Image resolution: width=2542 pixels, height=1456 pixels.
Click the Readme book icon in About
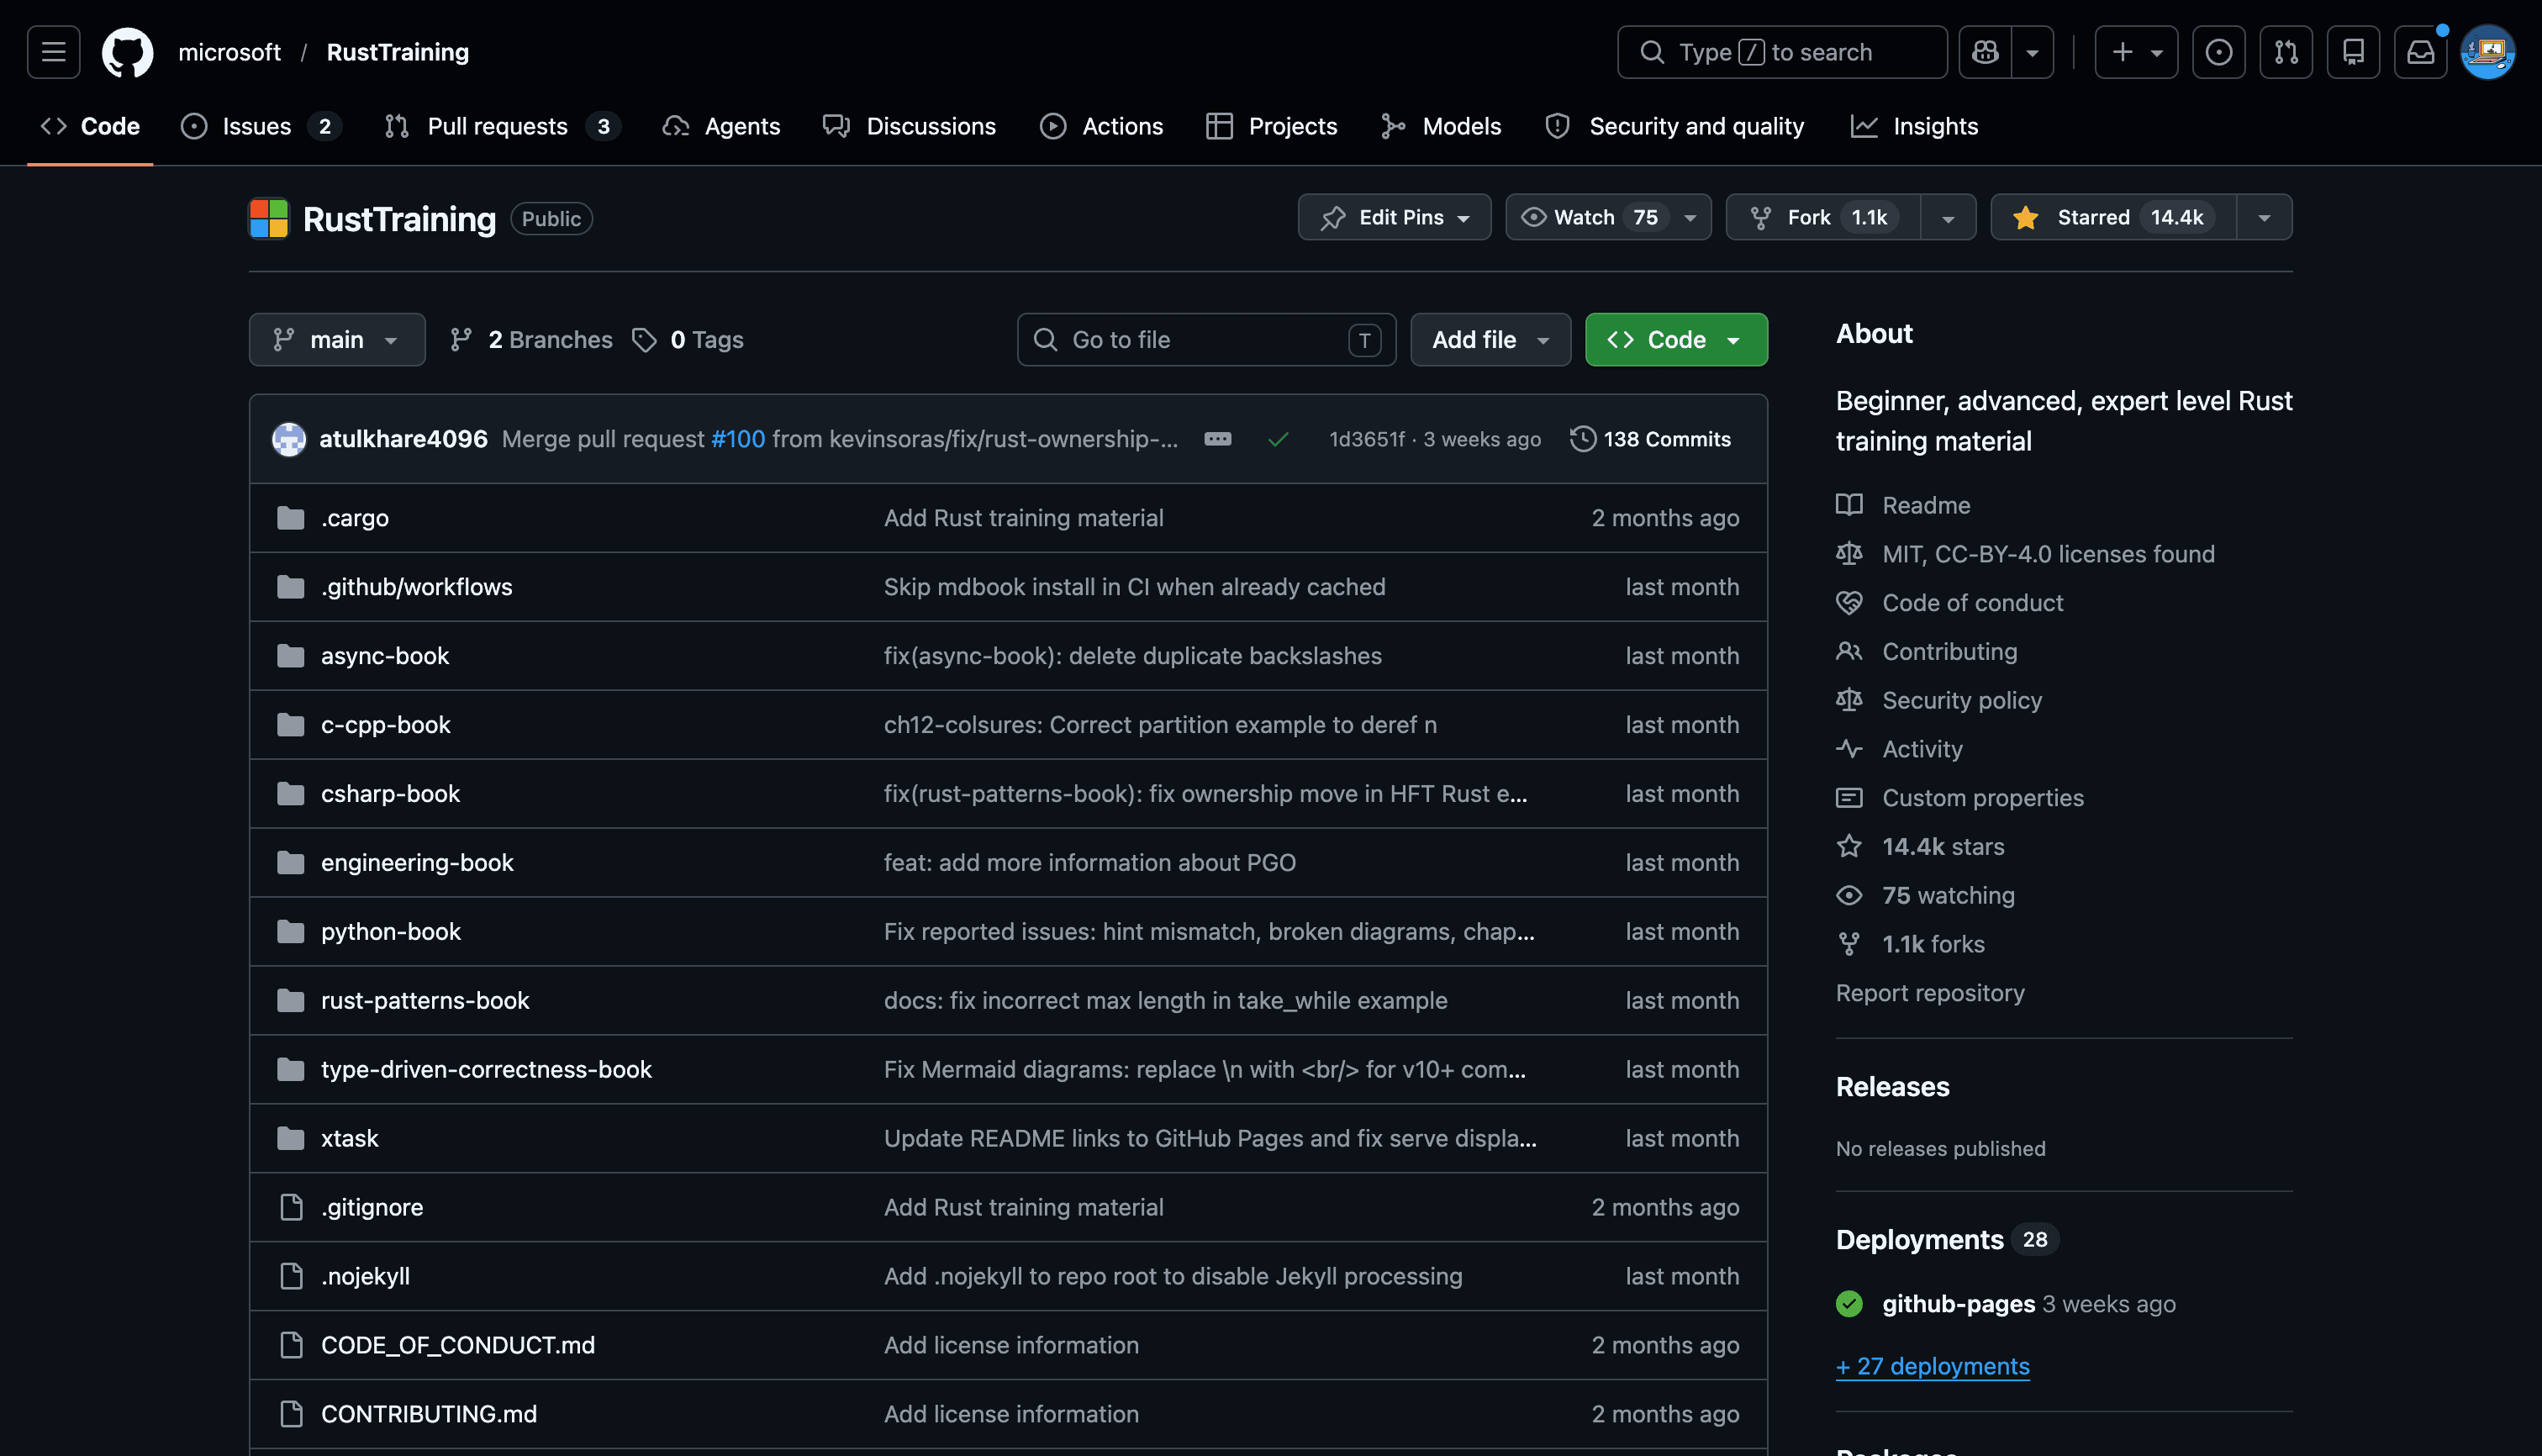[1849, 505]
